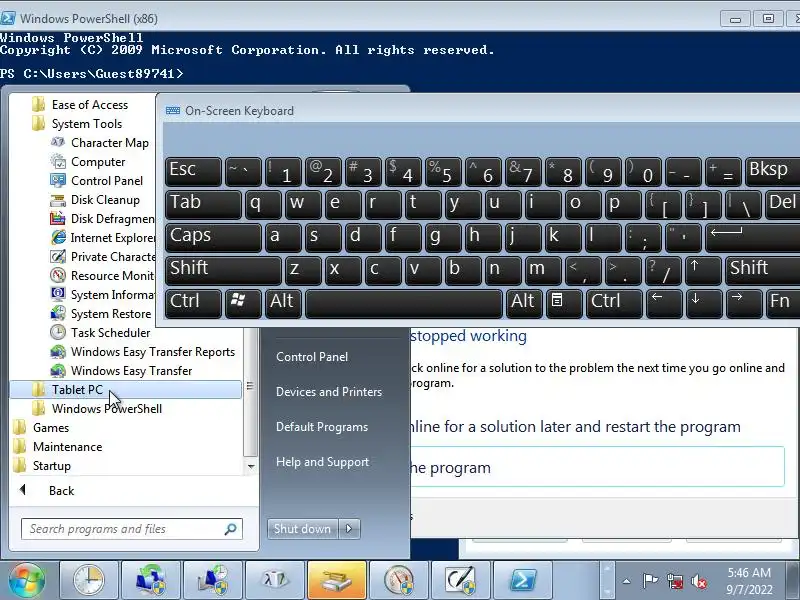Toggle right Alt key on On-Screen Keyboard
Image resolution: width=800 pixels, height=600 pixels.
click(x=523, y=303)
